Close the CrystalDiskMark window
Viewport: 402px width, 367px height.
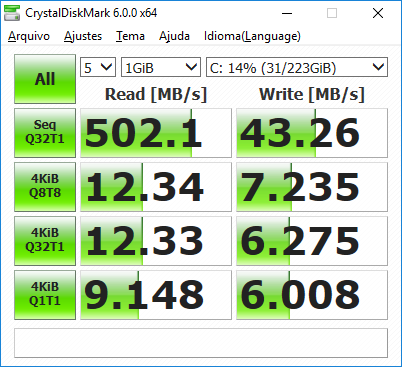click(x=378, y=13)
